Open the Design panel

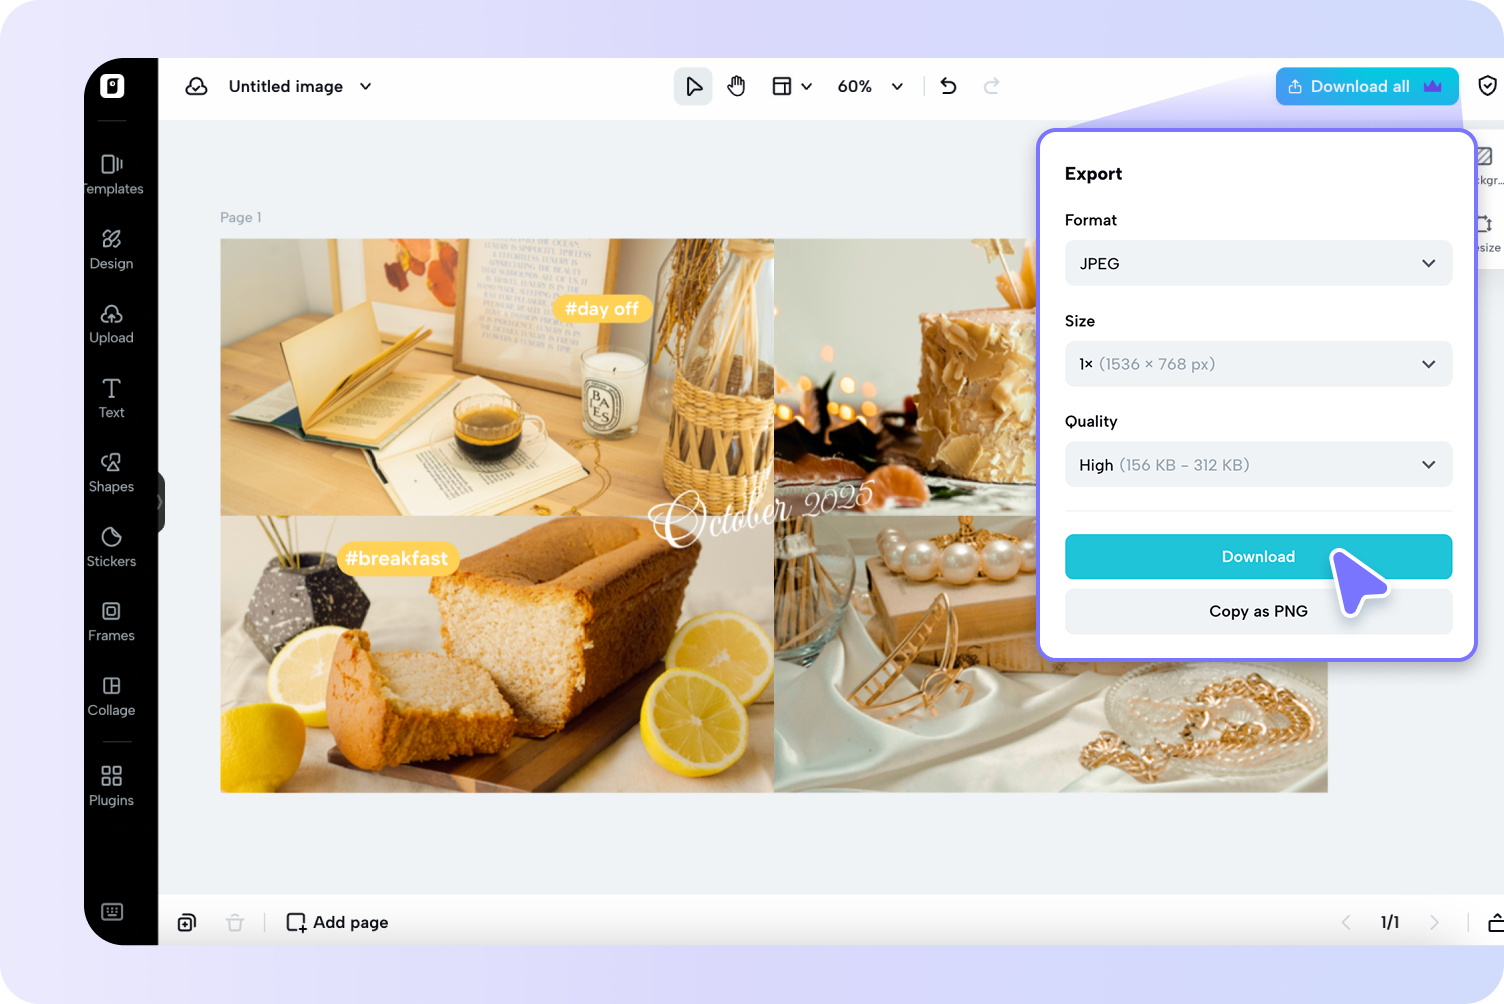112,249
